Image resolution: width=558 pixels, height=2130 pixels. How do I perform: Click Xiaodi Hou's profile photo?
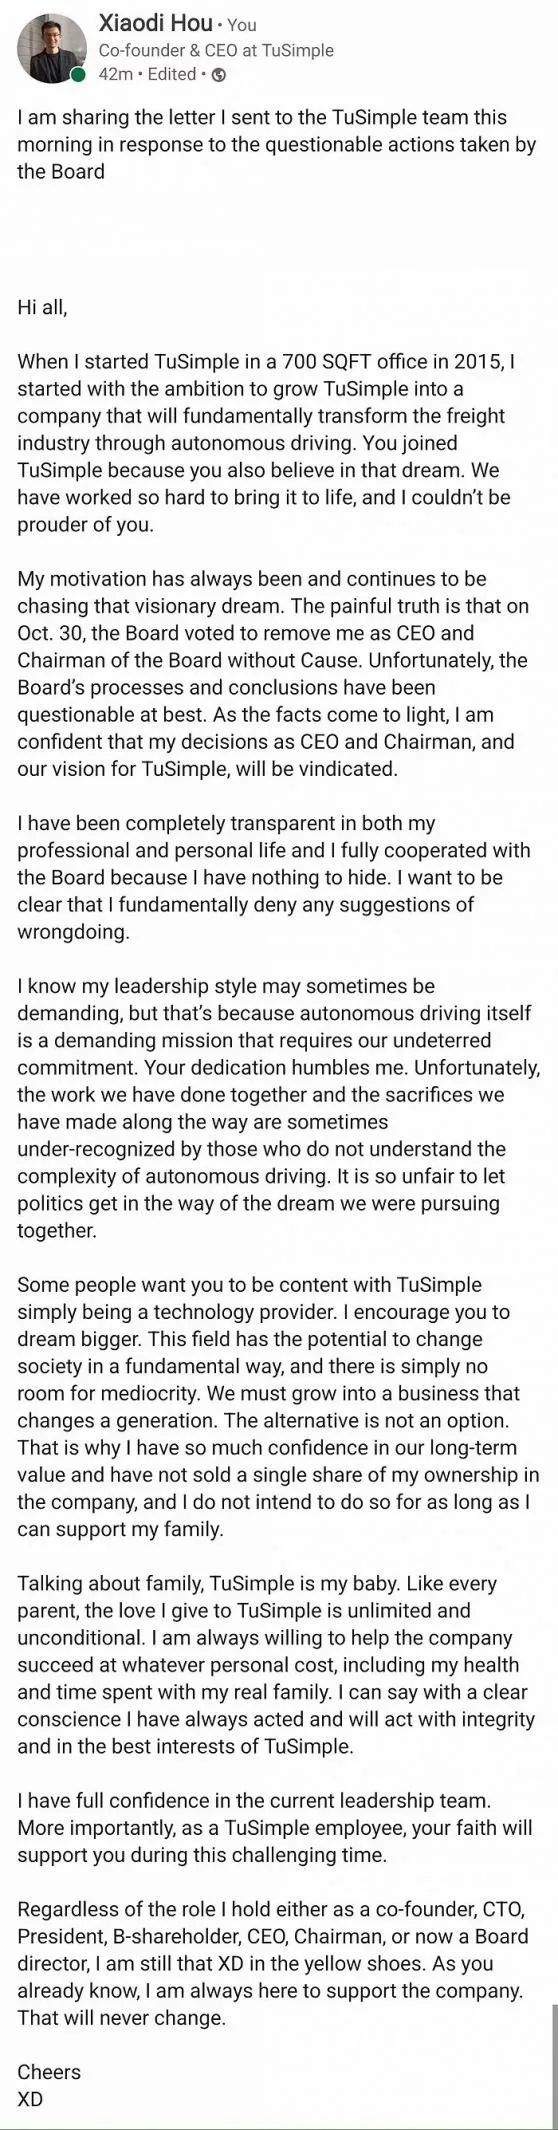point(52,48)
